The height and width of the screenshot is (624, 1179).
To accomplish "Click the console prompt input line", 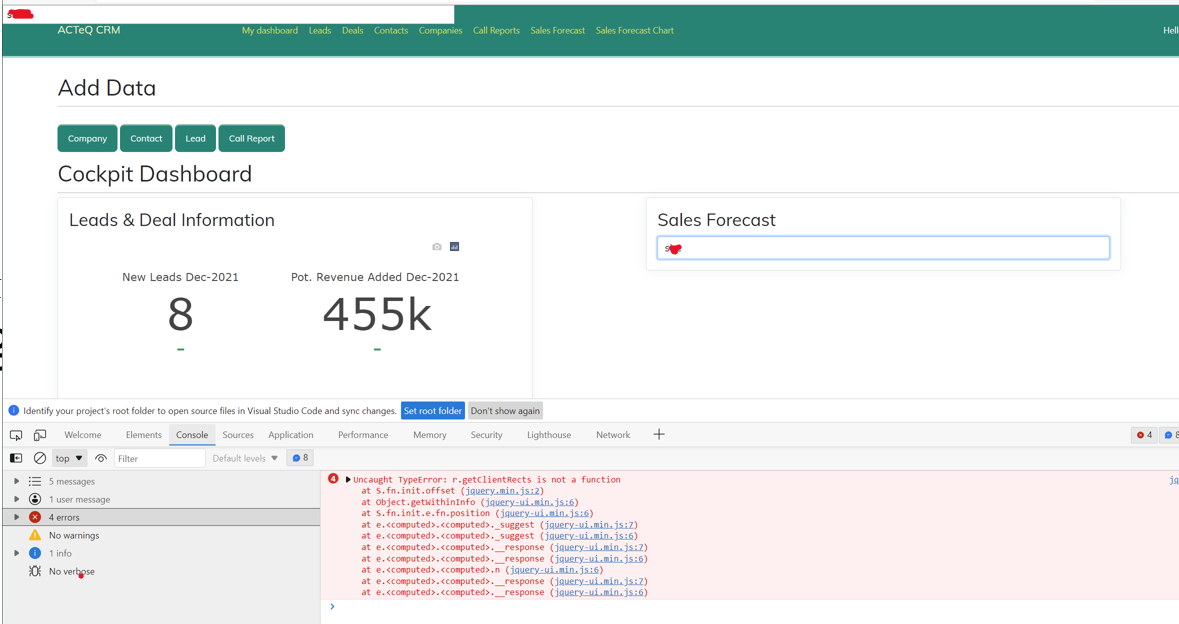I will coord(749,607).
